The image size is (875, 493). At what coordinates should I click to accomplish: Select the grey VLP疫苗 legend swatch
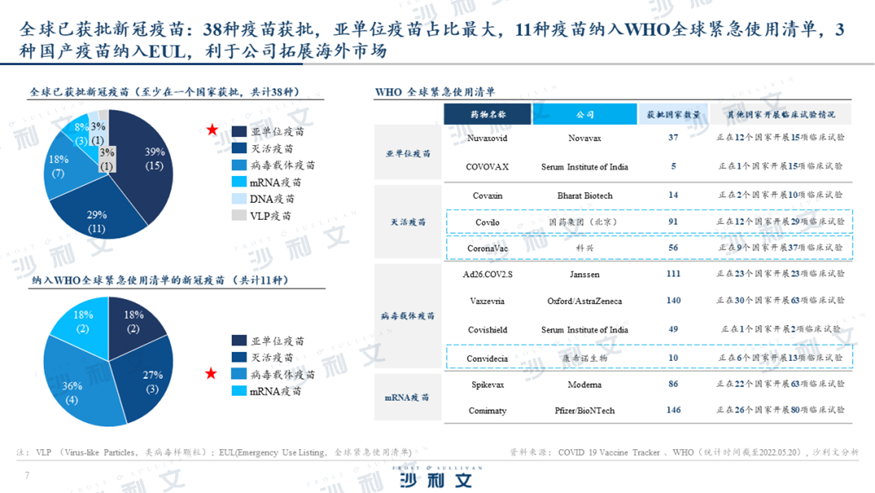point(239,216)
